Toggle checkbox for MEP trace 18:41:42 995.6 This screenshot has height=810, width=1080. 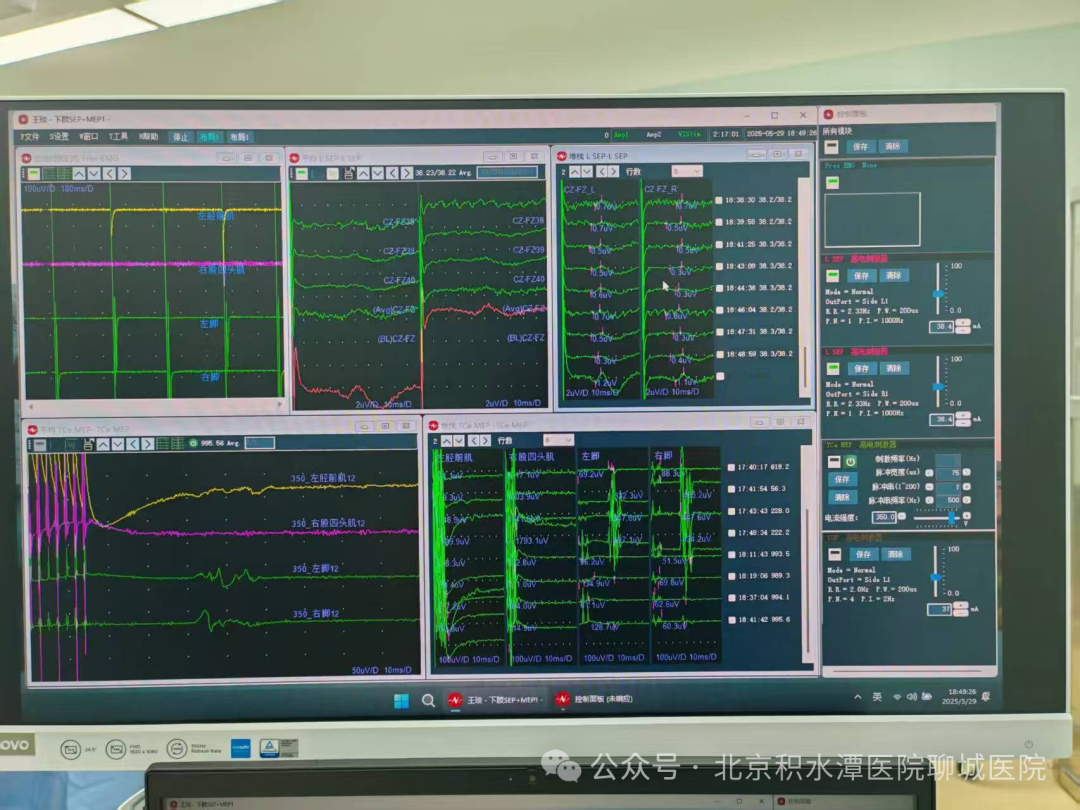click(731, 620)
